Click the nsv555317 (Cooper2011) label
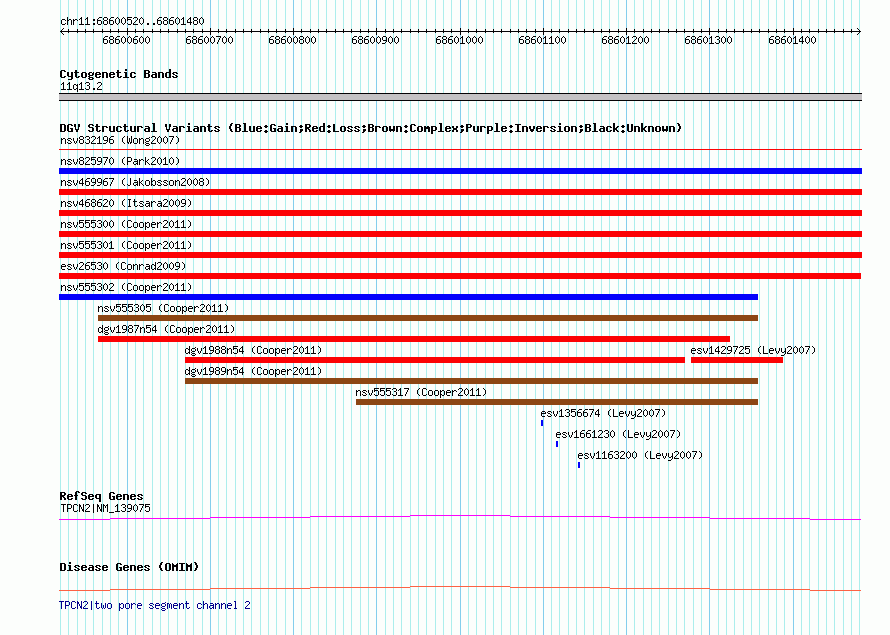Image resolution: width=890 pixels, height=635 pixels. pyautogui.click(x=421, y=392)
